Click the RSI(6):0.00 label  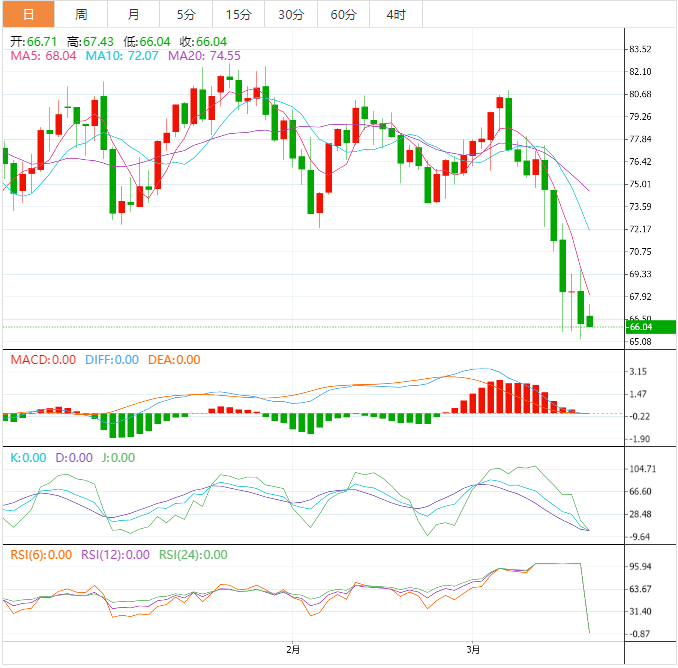(41, 555)
